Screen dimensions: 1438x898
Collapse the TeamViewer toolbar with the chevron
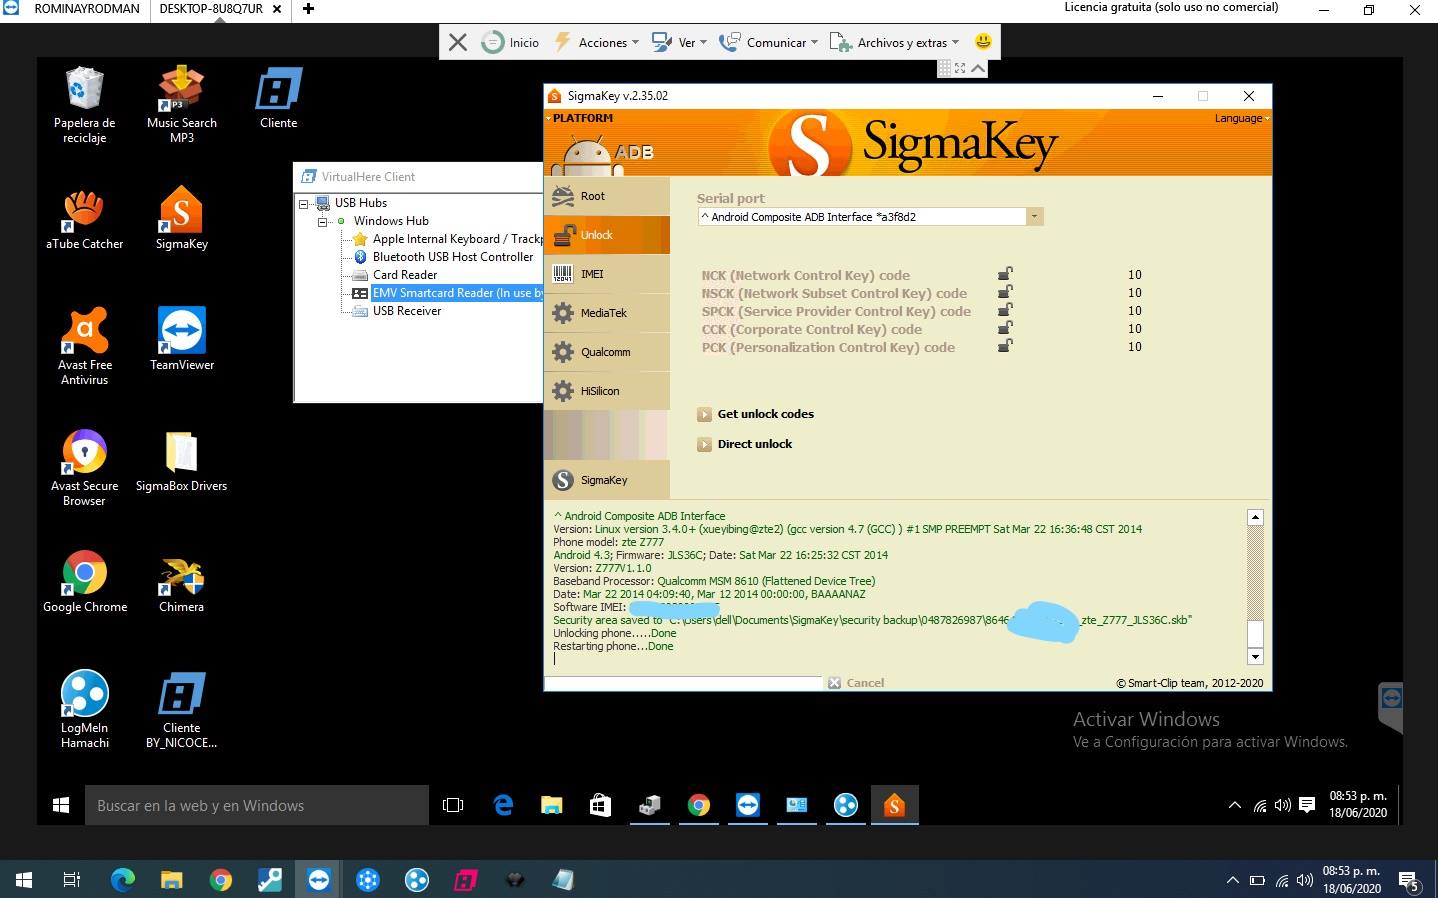tap(979, 68)
